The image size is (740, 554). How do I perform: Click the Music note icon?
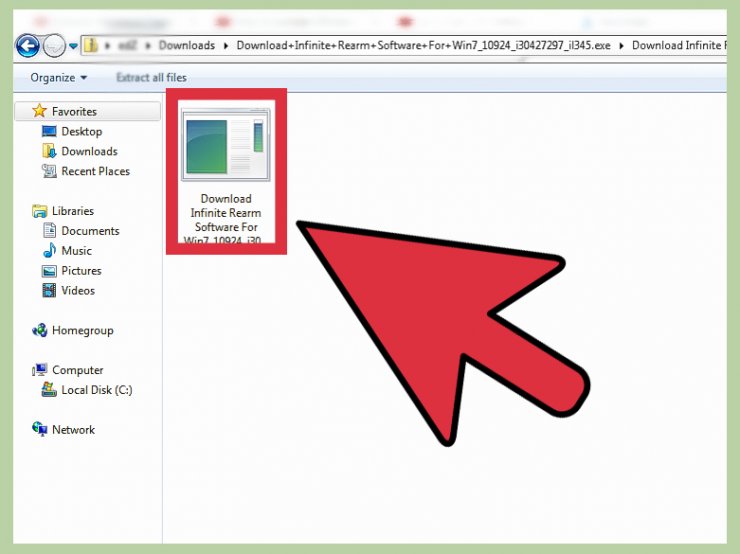pos(49,250)
